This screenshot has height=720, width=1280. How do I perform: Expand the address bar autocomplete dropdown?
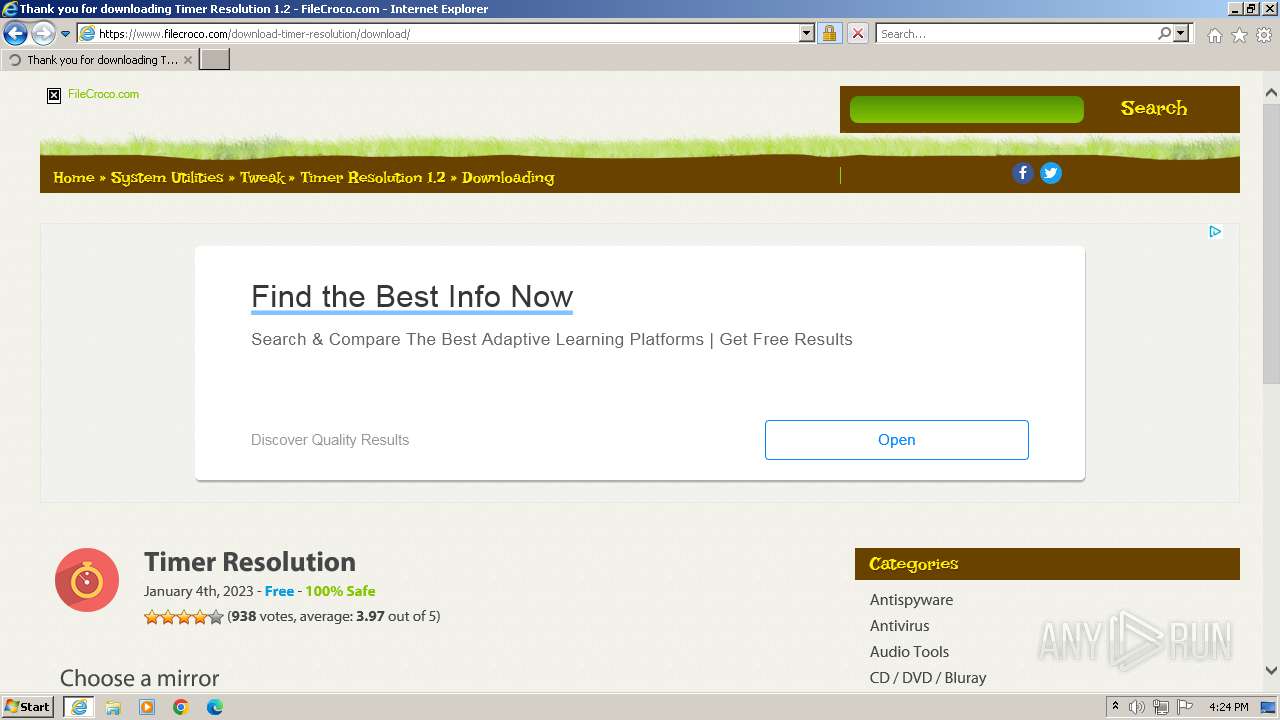pyautogui.click(x=807, y=34)
